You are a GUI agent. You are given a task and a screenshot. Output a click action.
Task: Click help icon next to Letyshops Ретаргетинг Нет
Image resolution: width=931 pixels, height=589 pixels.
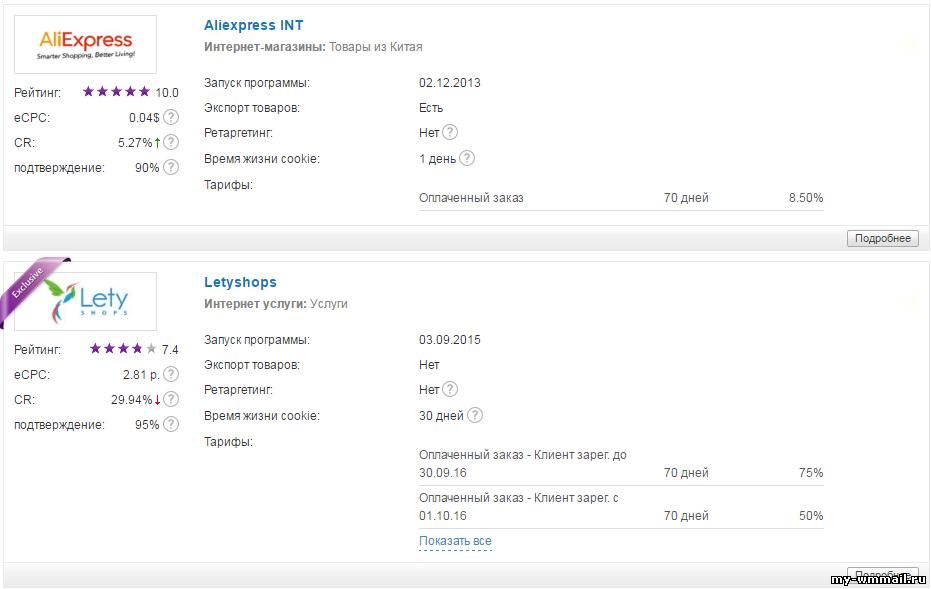pyautogui.click(x=450, y=389)
